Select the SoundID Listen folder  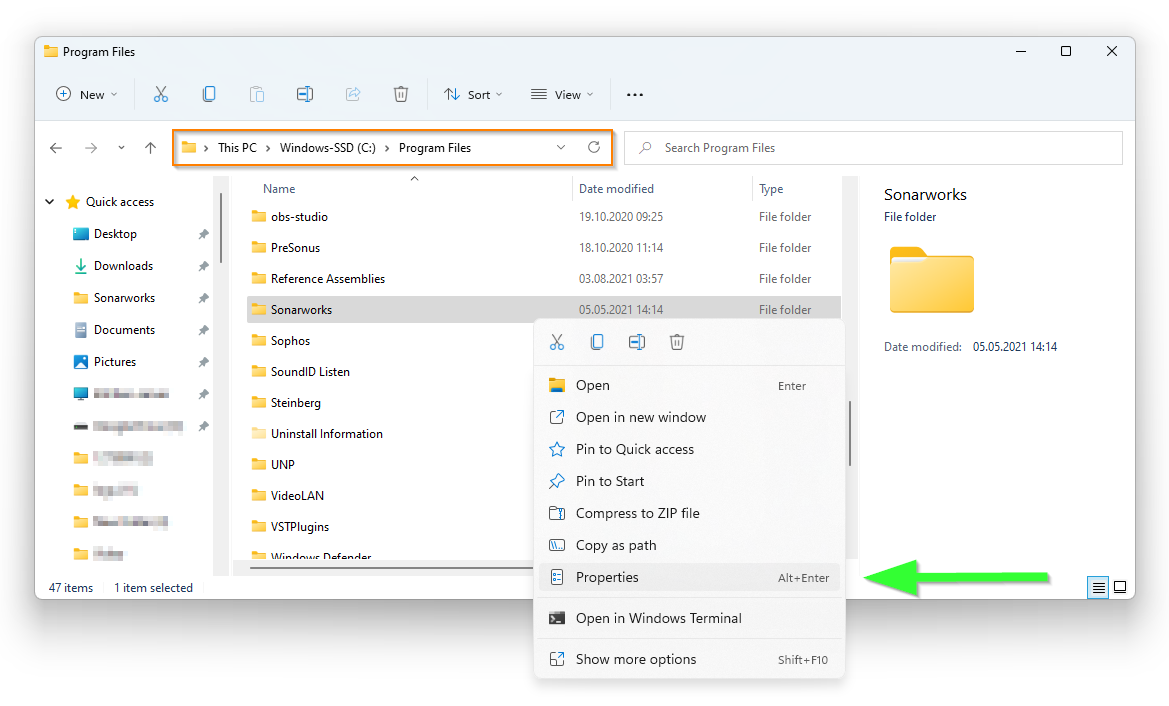tap(391, 372)
